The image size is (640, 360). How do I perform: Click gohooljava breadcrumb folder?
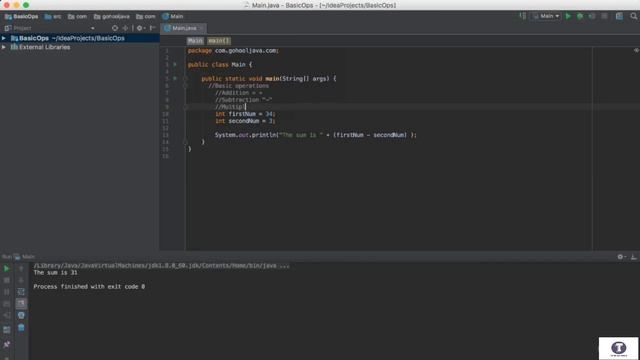111,17
